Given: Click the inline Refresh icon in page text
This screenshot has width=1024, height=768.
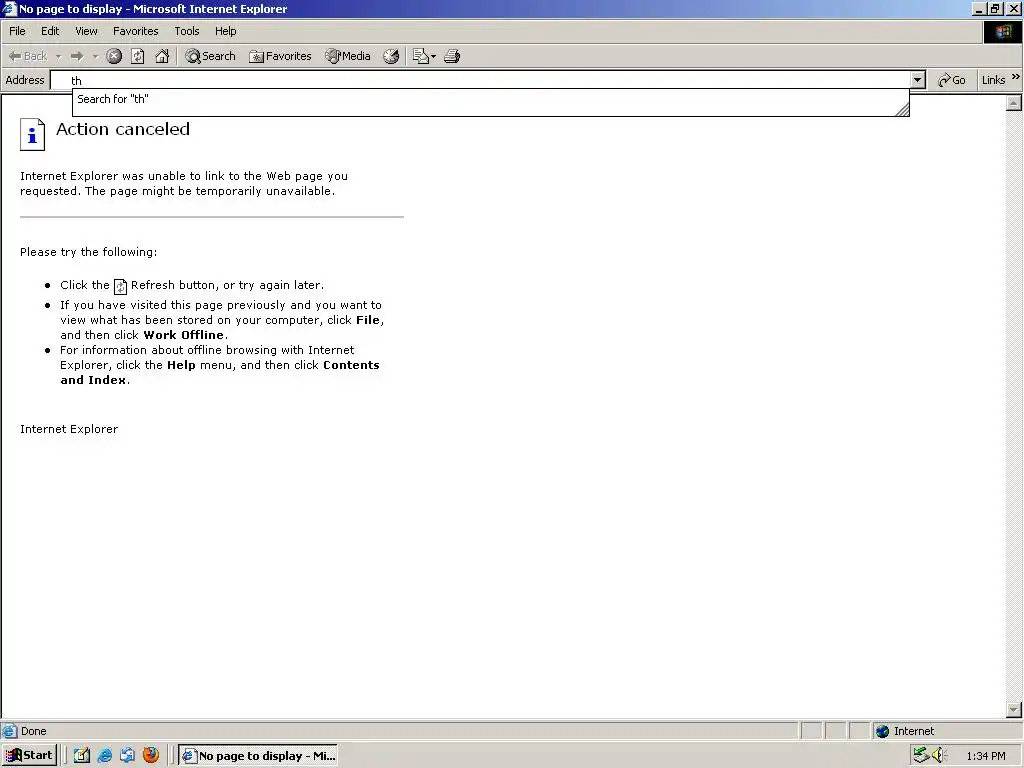Looking at the screenshot, I should click(120, 286).
